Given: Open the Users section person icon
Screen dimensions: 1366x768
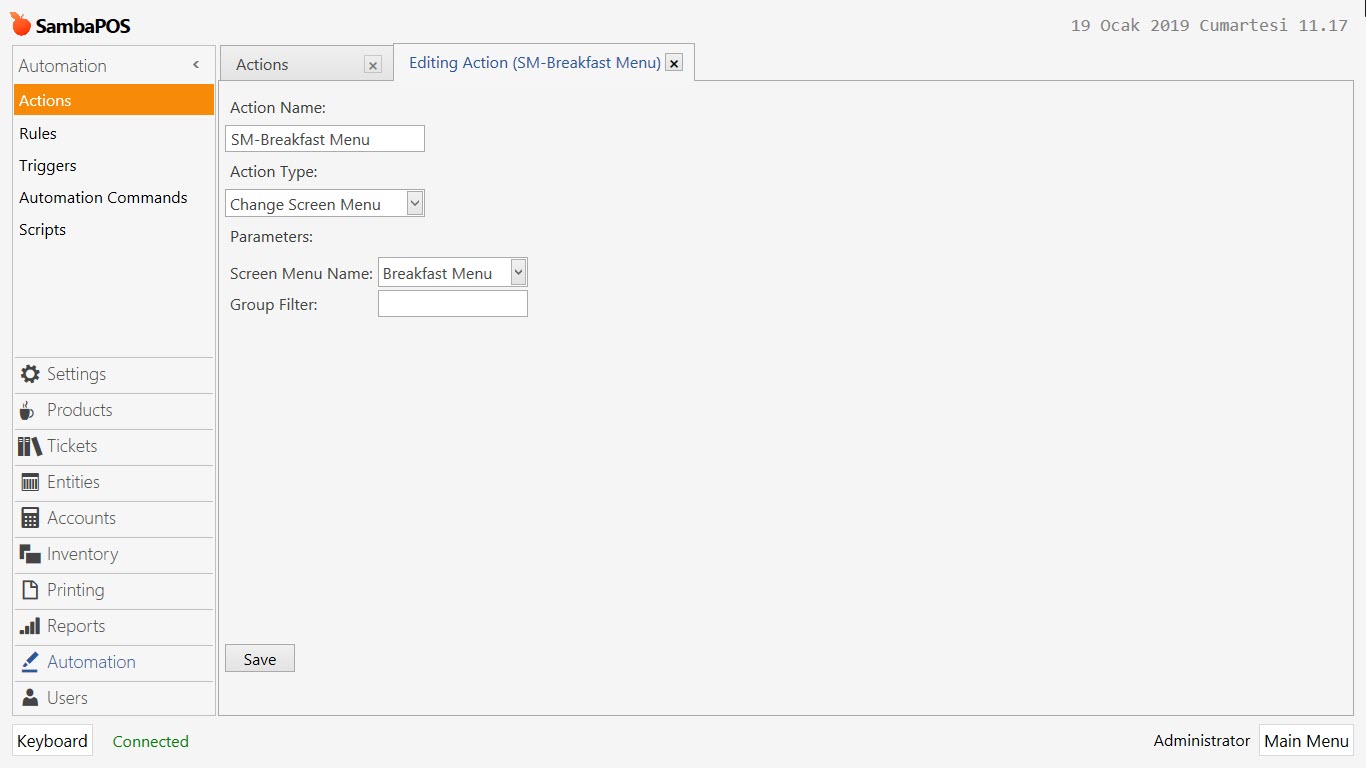Looking at the screenshot, I should [x=28, y=698].
